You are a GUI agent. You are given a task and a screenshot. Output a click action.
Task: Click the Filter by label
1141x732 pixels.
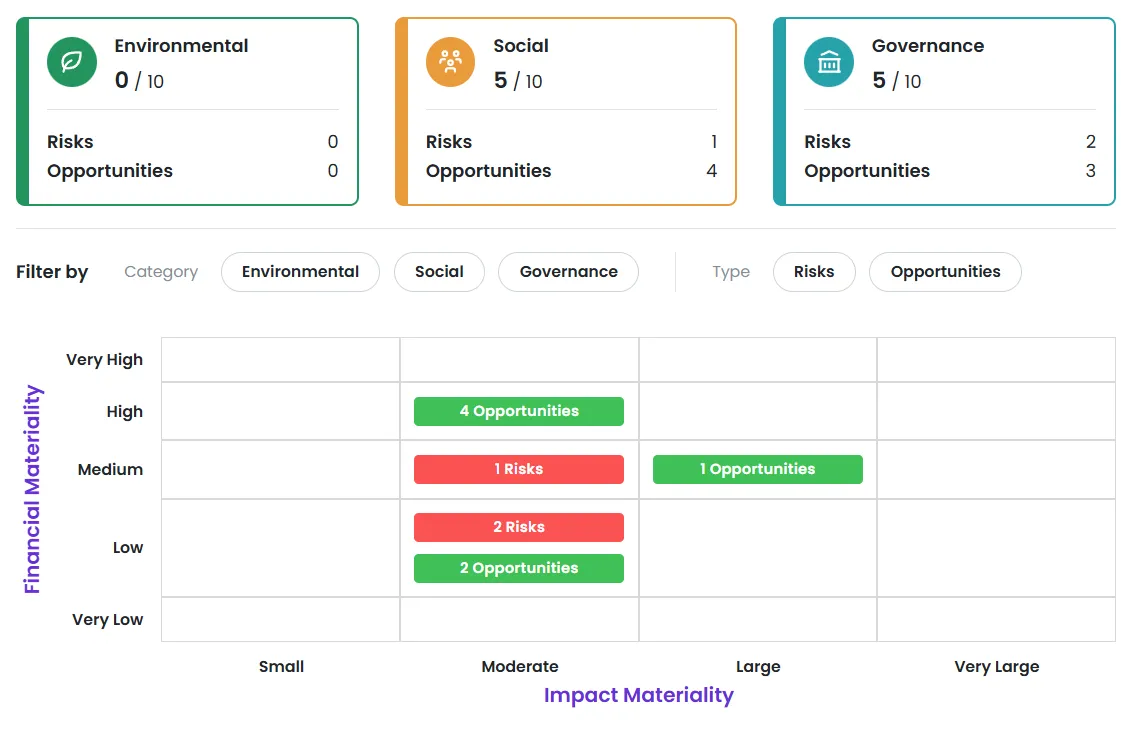[52, 271]
